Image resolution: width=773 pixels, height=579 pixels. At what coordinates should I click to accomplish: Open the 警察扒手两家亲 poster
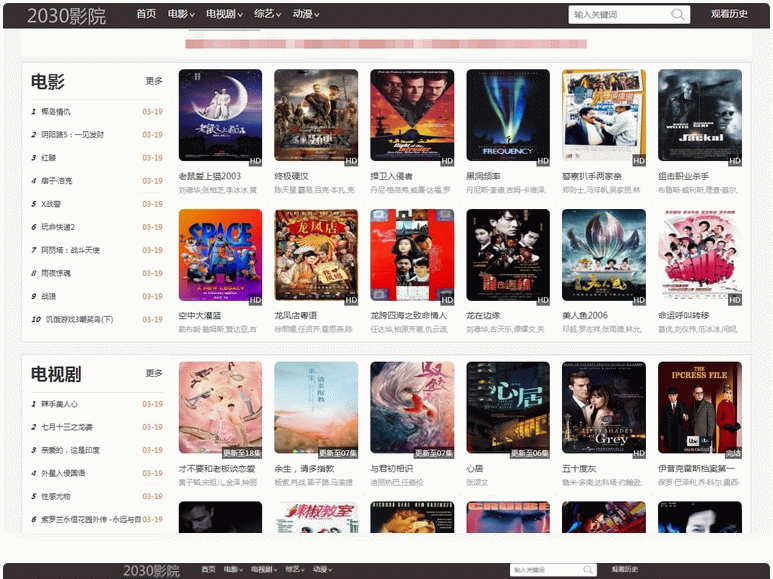pos(604,115)
